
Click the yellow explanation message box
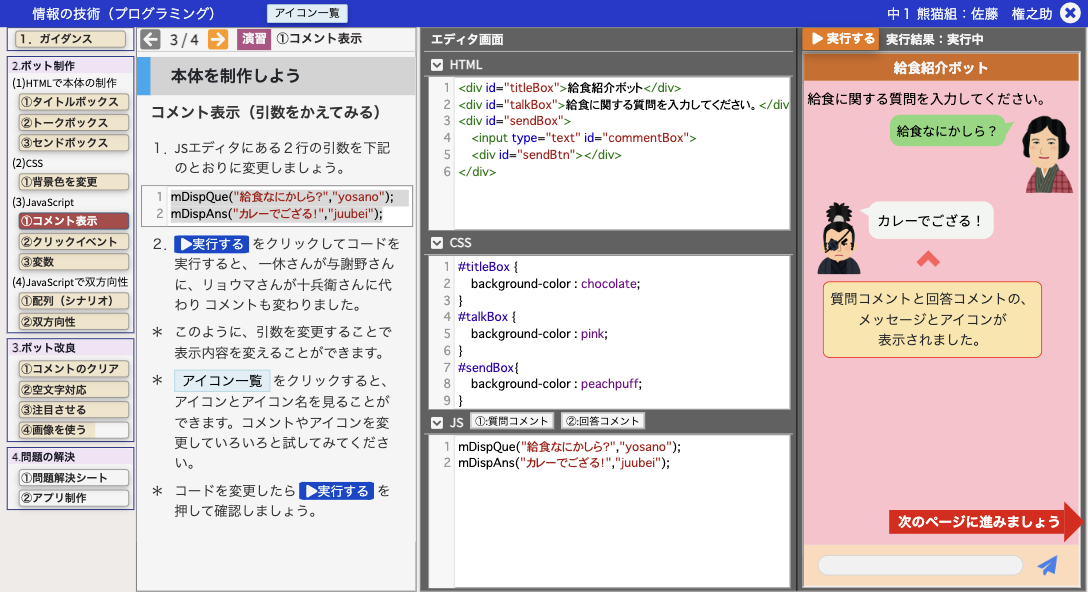pyautogui.click(x=932, y=319)
